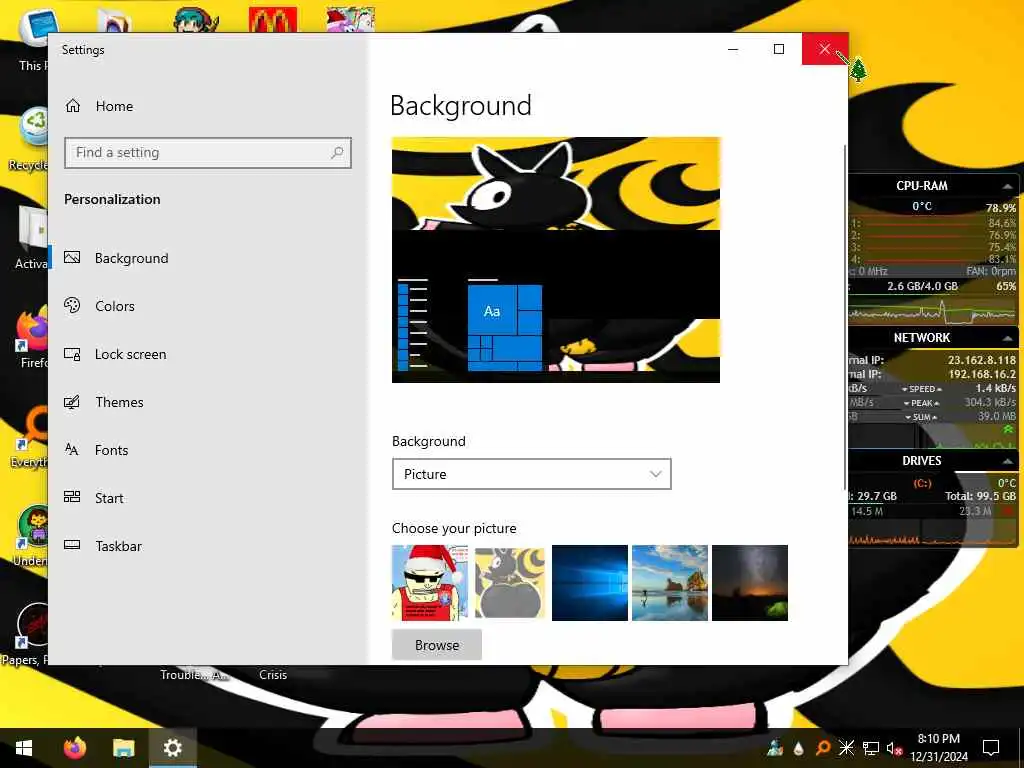Click the network tray icon
Viewport: 1024px width, 768px height.
[x=871, y=748]
